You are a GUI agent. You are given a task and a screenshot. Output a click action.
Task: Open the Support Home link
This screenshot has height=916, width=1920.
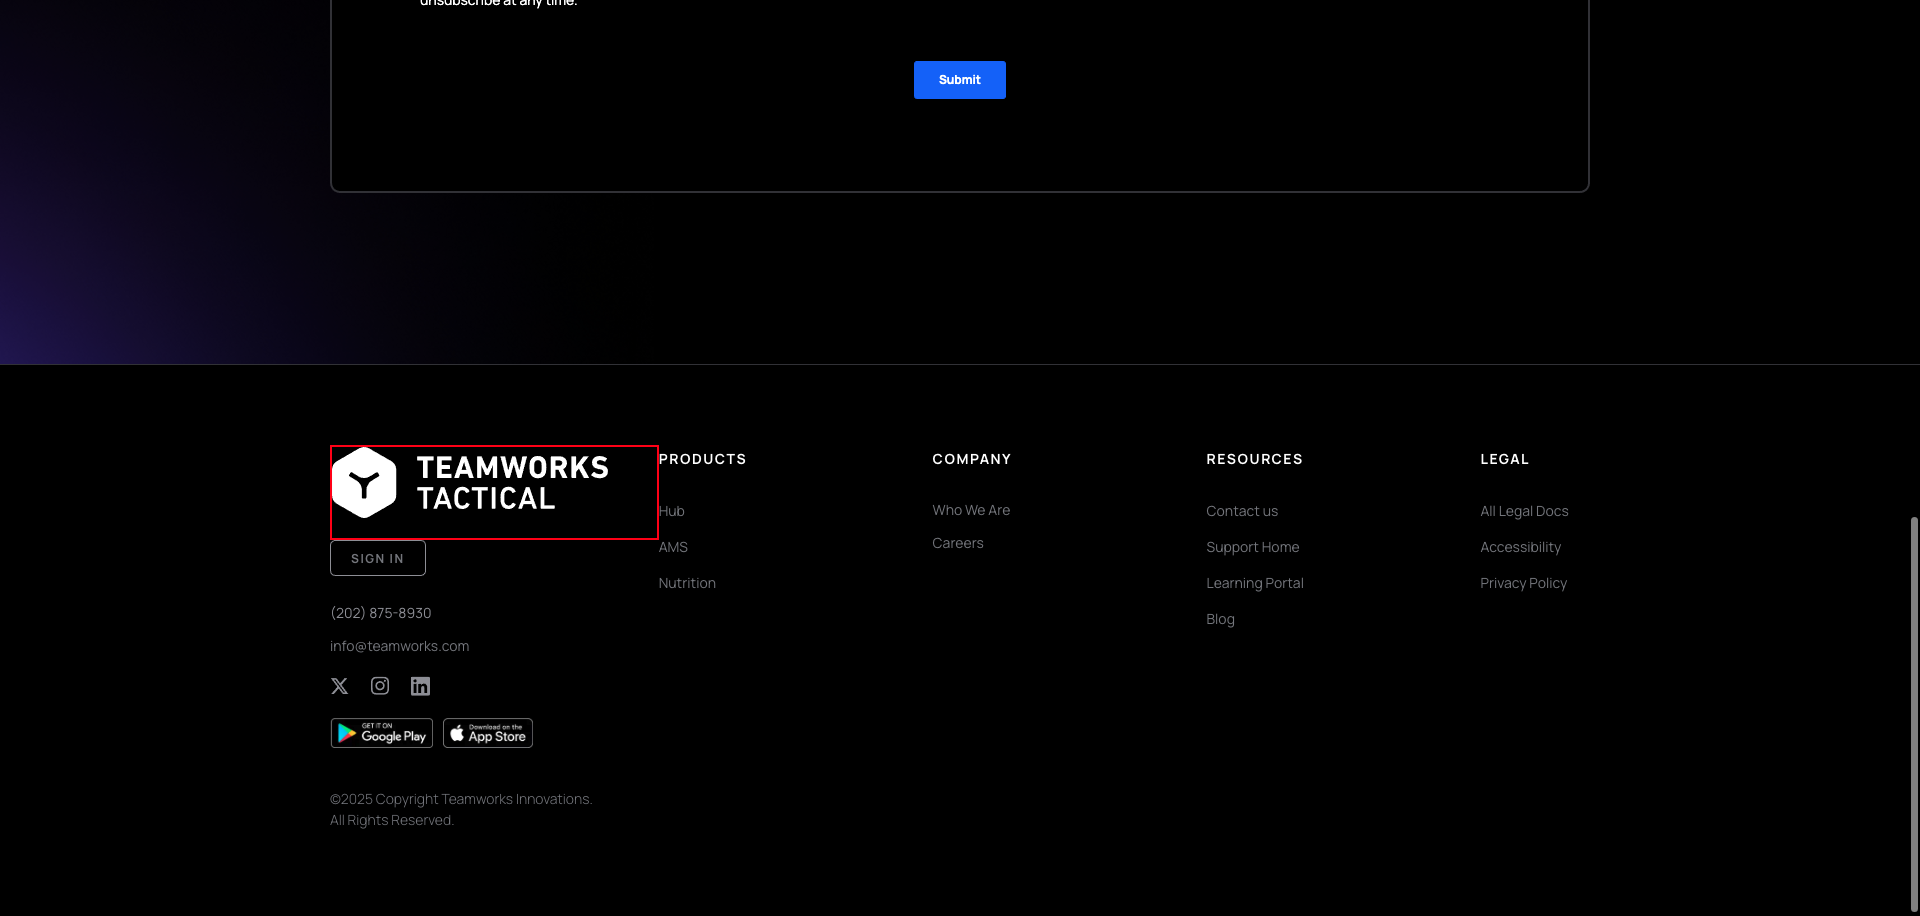1252,547
